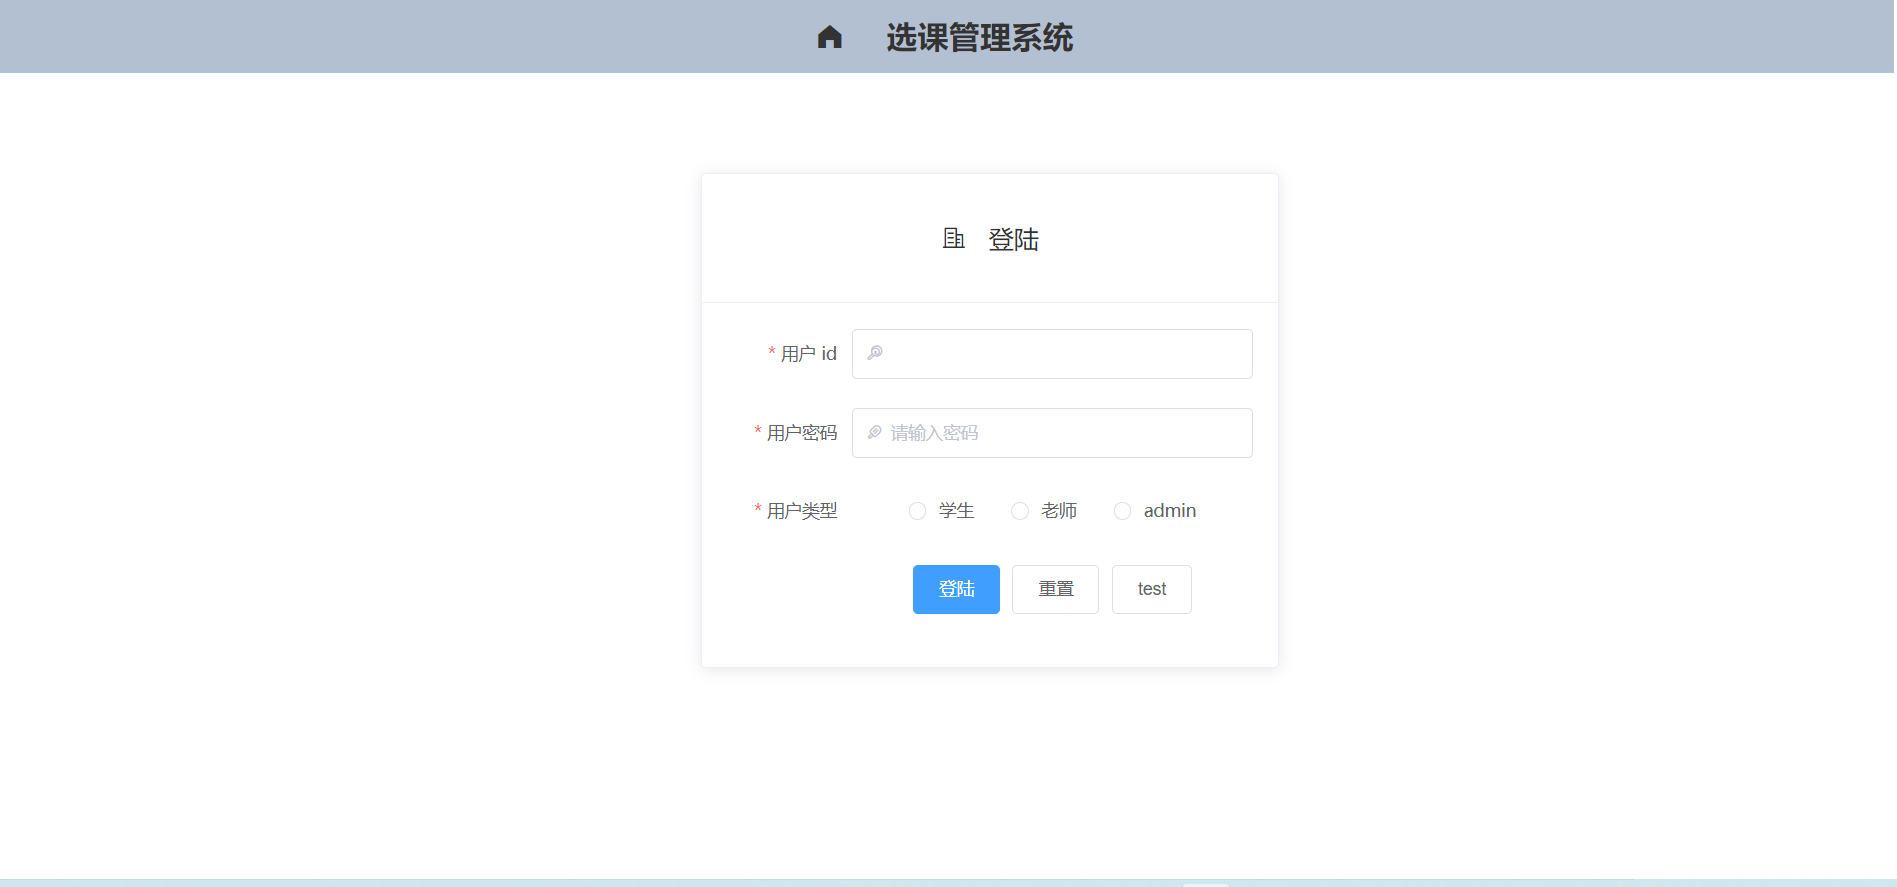Select the 学生 radio button circle

[x=917, y=511]
